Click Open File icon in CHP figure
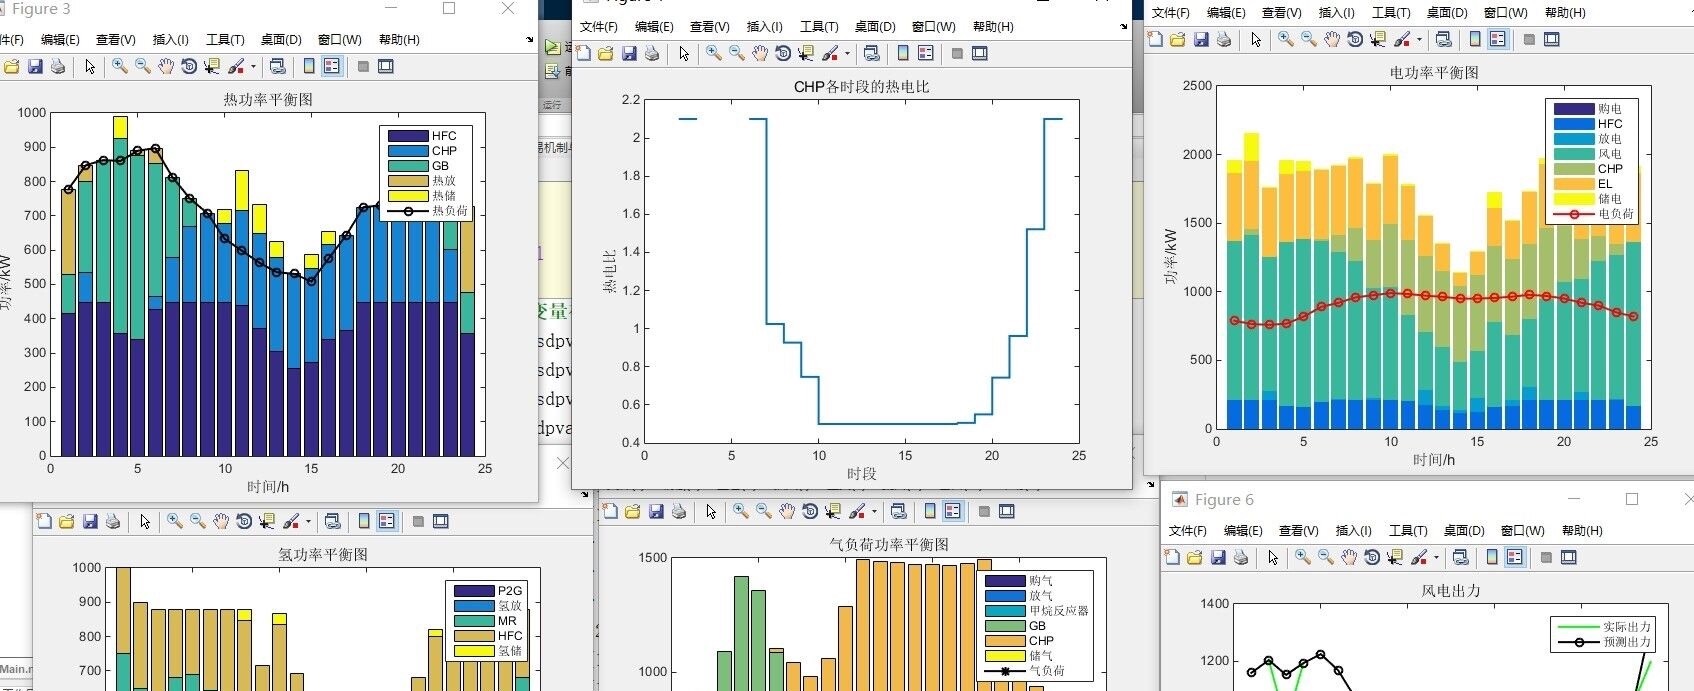 coord(606,53)
